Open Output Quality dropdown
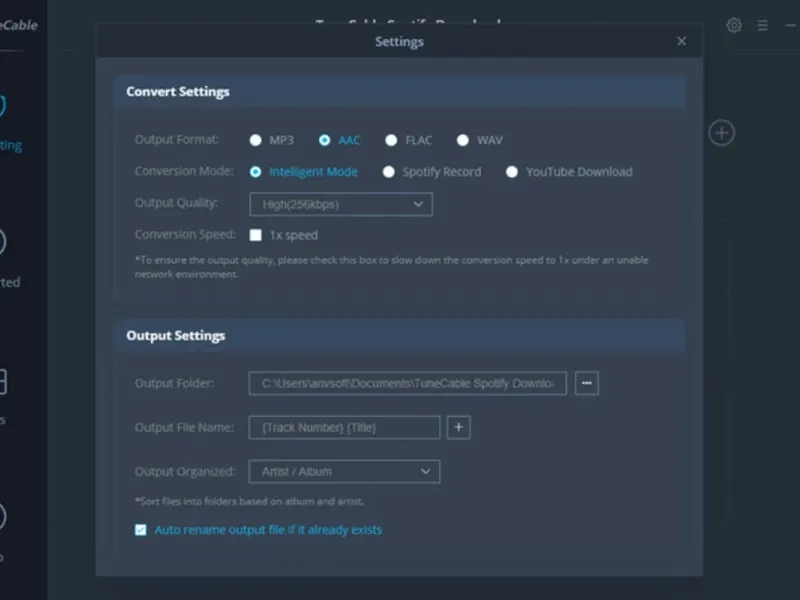Viewport: 800px width, 600px height. [x=341, y=204]
